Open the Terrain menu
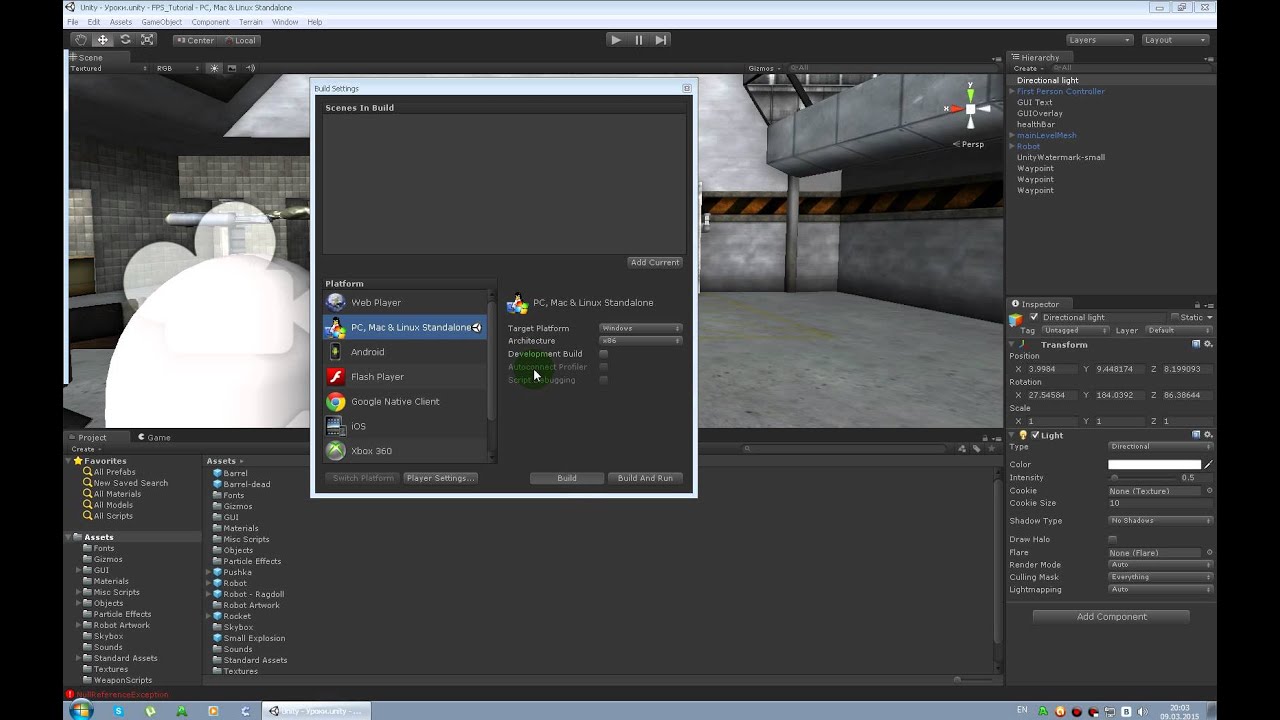This screenshot has height=720, width=1280. coord(251,22)
